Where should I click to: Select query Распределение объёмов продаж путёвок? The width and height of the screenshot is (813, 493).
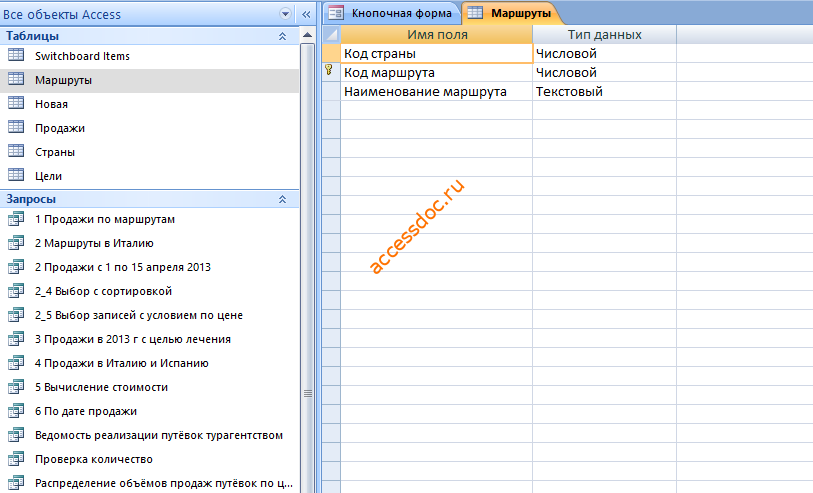[x=149, y=483]
